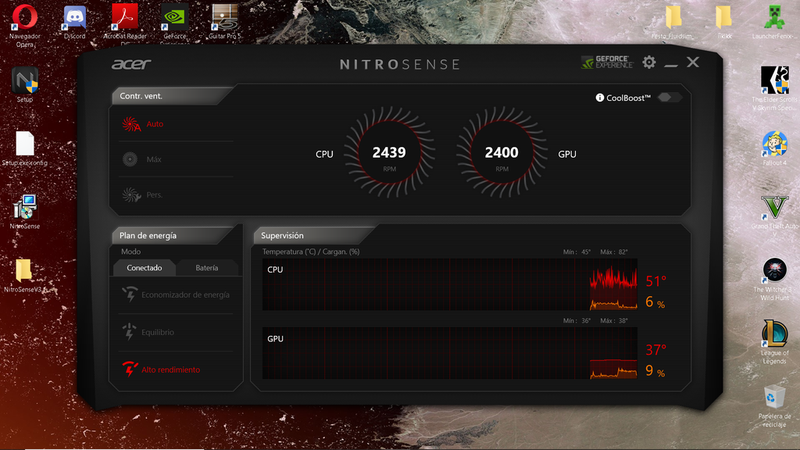Select the NitroSenseV3 folder on desktop
Image resolution: width=800 pixels, height=450 pixels.
click(23, 276)
